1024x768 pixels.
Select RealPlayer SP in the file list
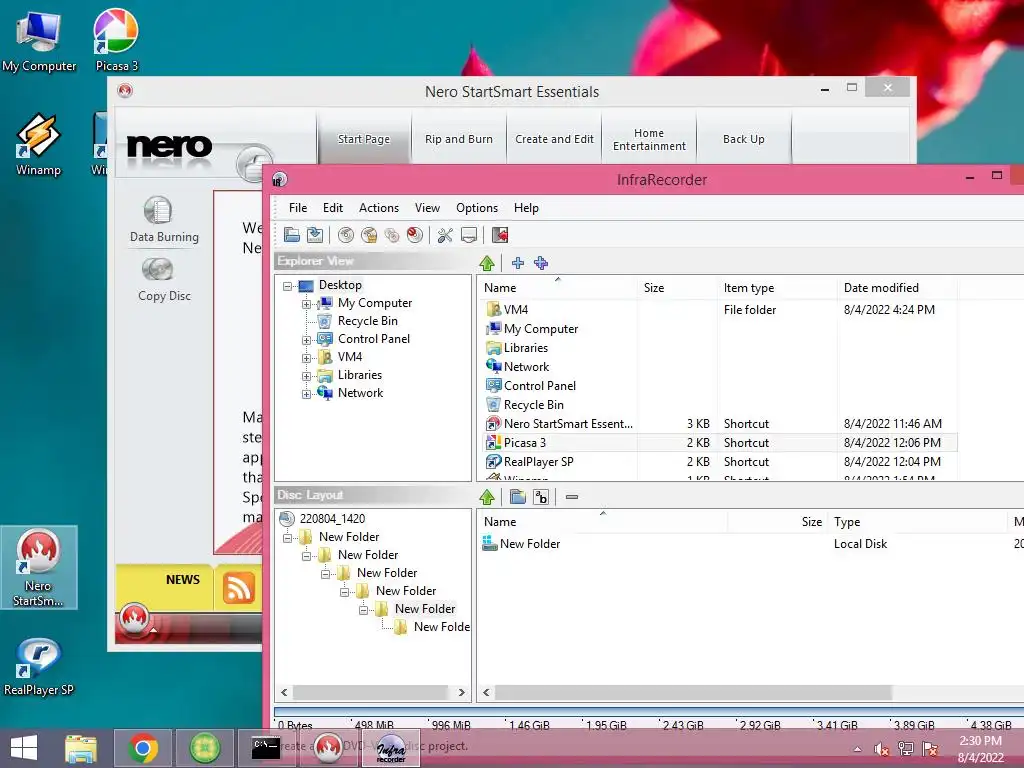(538, 462)
